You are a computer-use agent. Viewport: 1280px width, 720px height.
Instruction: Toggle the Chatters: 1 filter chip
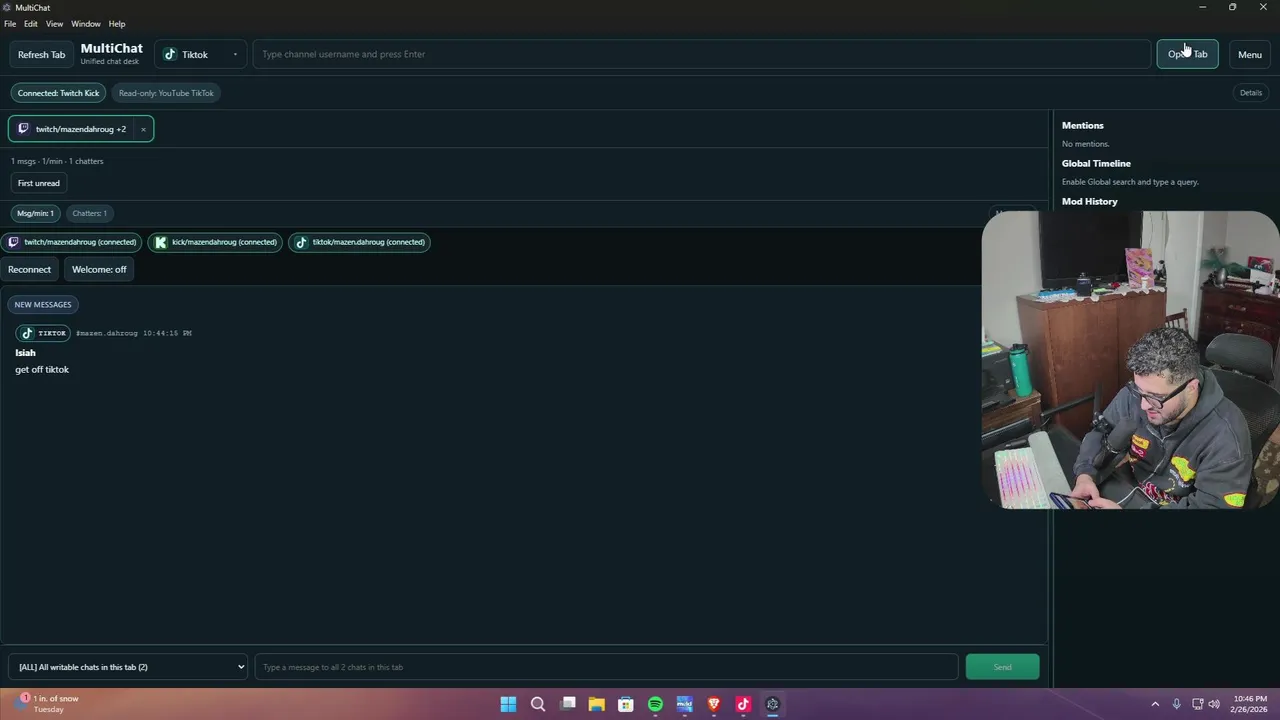[x=89, y=213]
